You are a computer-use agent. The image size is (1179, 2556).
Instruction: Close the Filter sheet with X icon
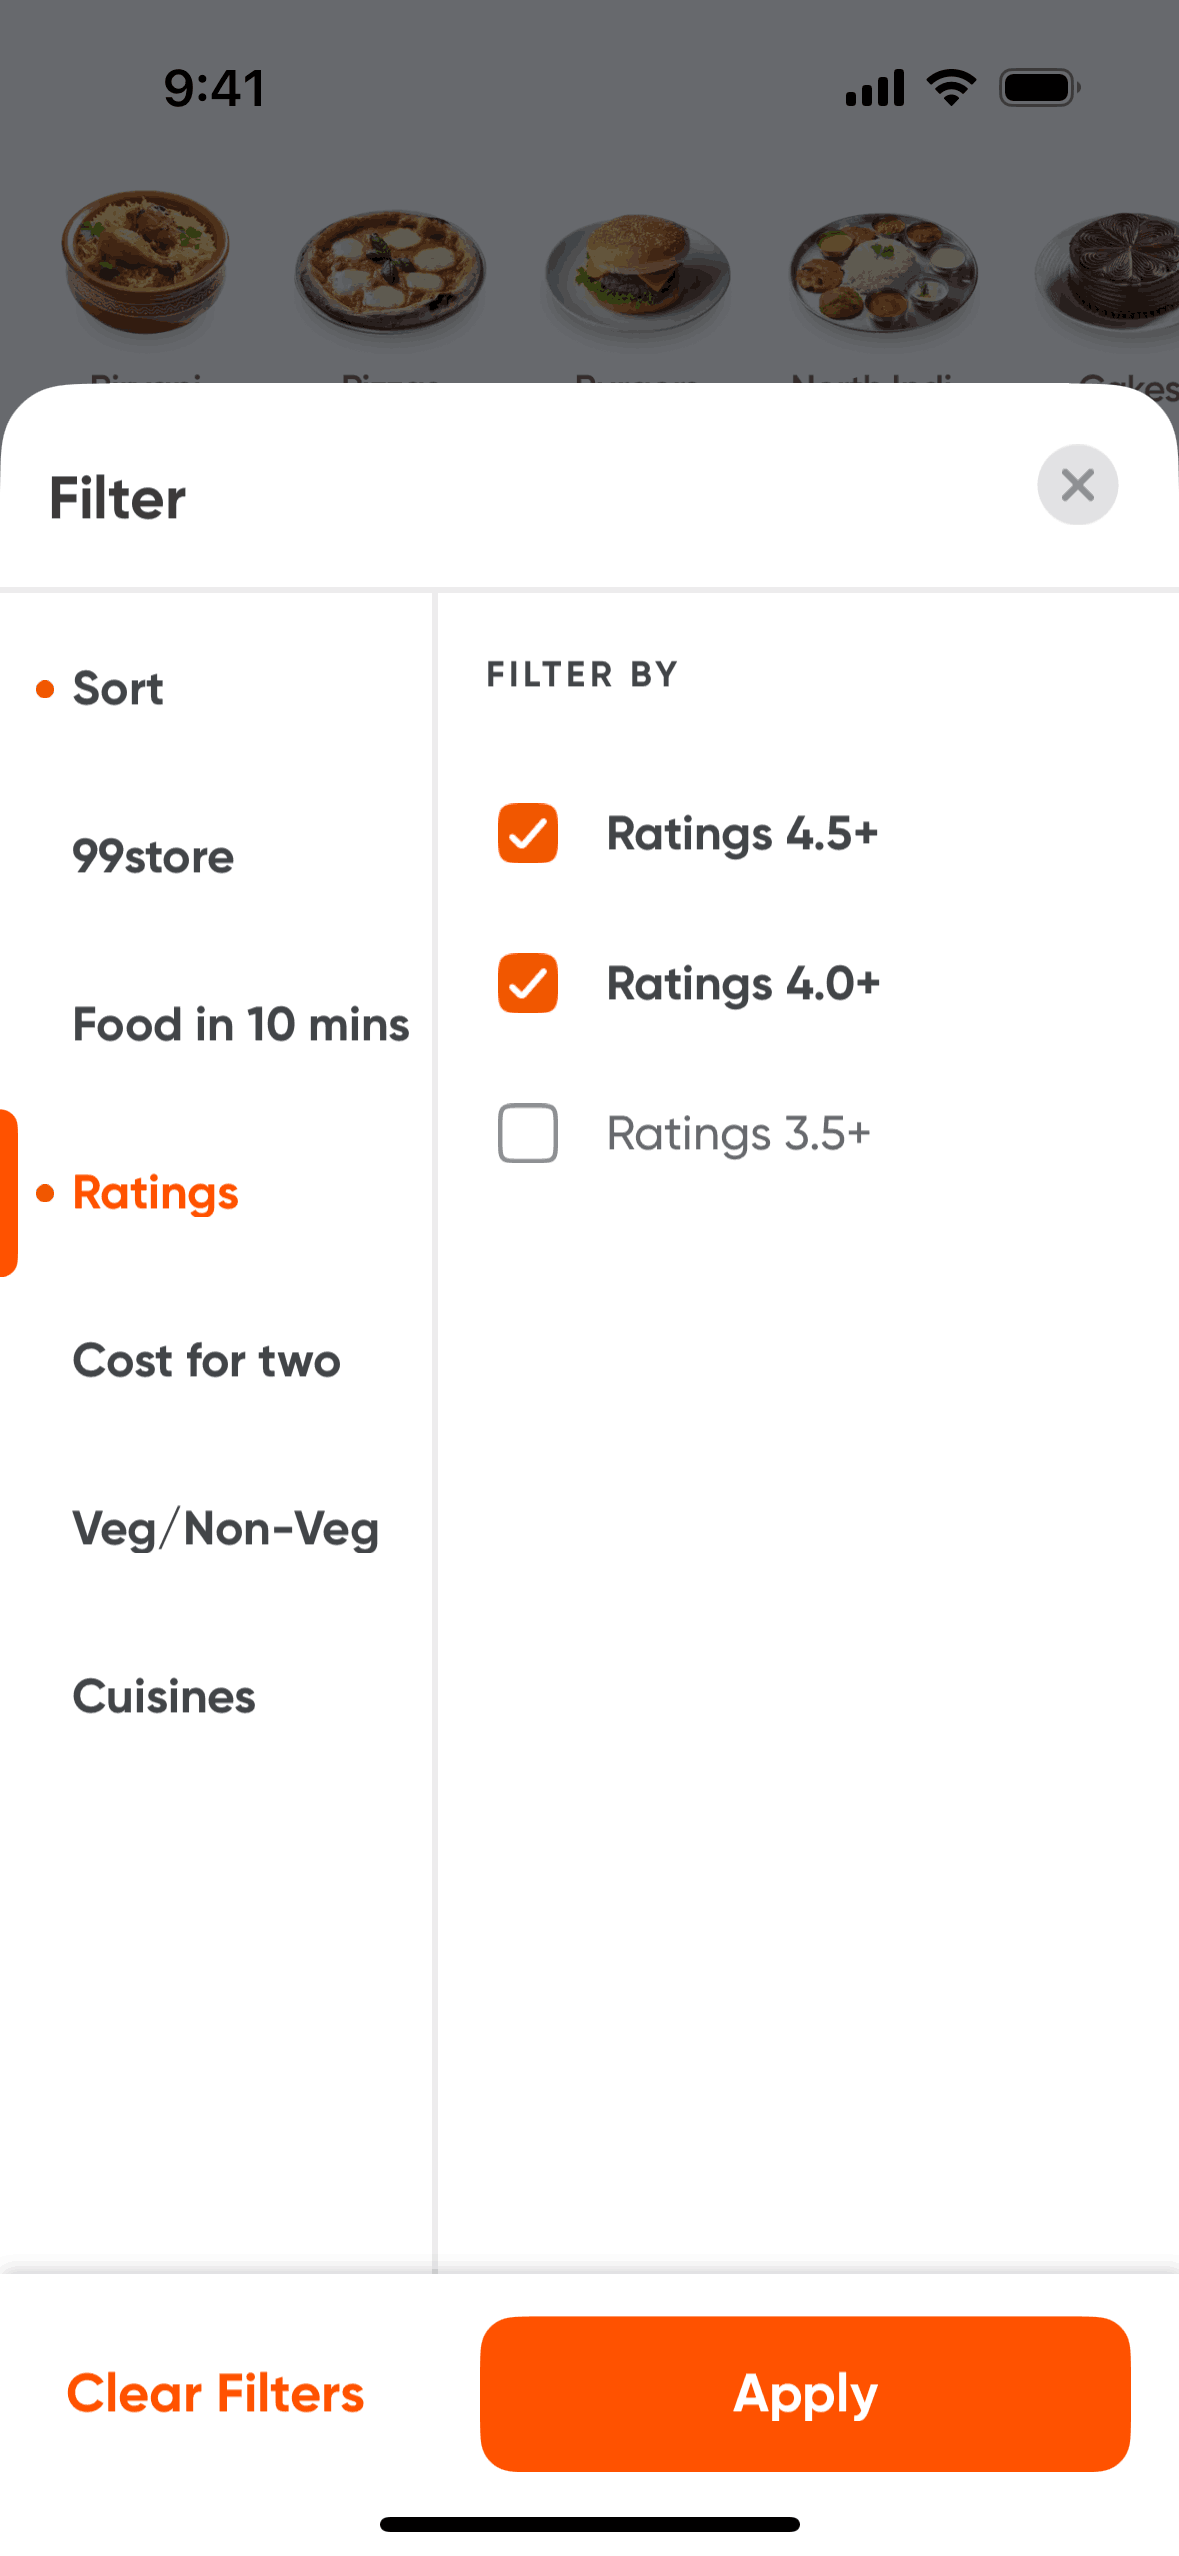pos(1077,485)
